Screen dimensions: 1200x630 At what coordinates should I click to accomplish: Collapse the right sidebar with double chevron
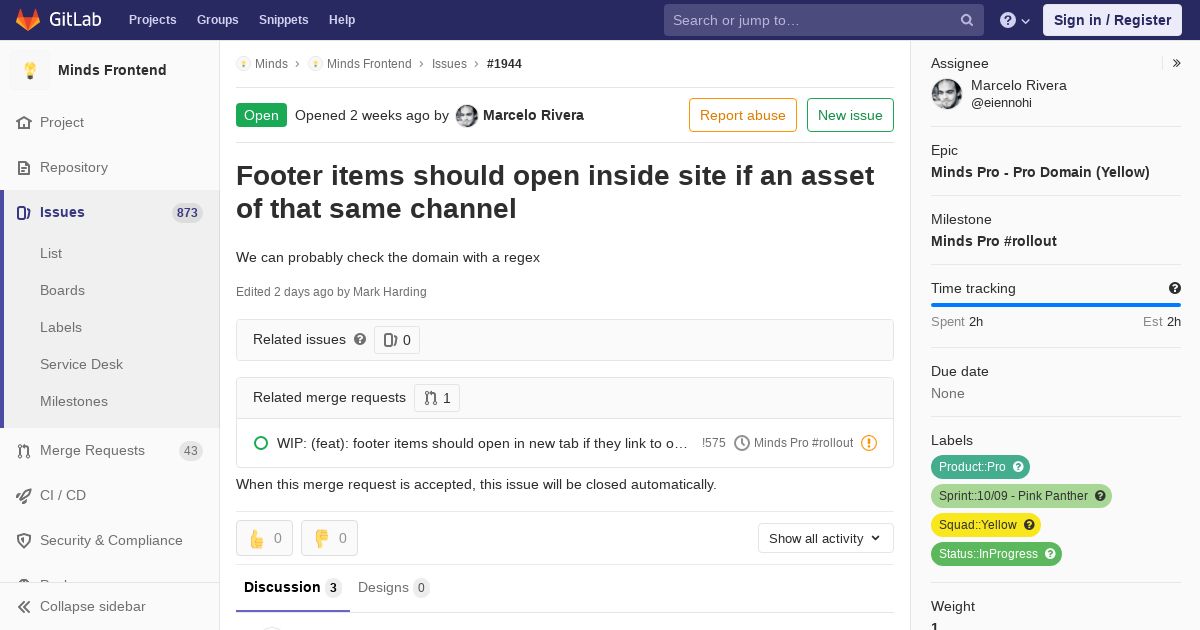tap(1177, 63)
